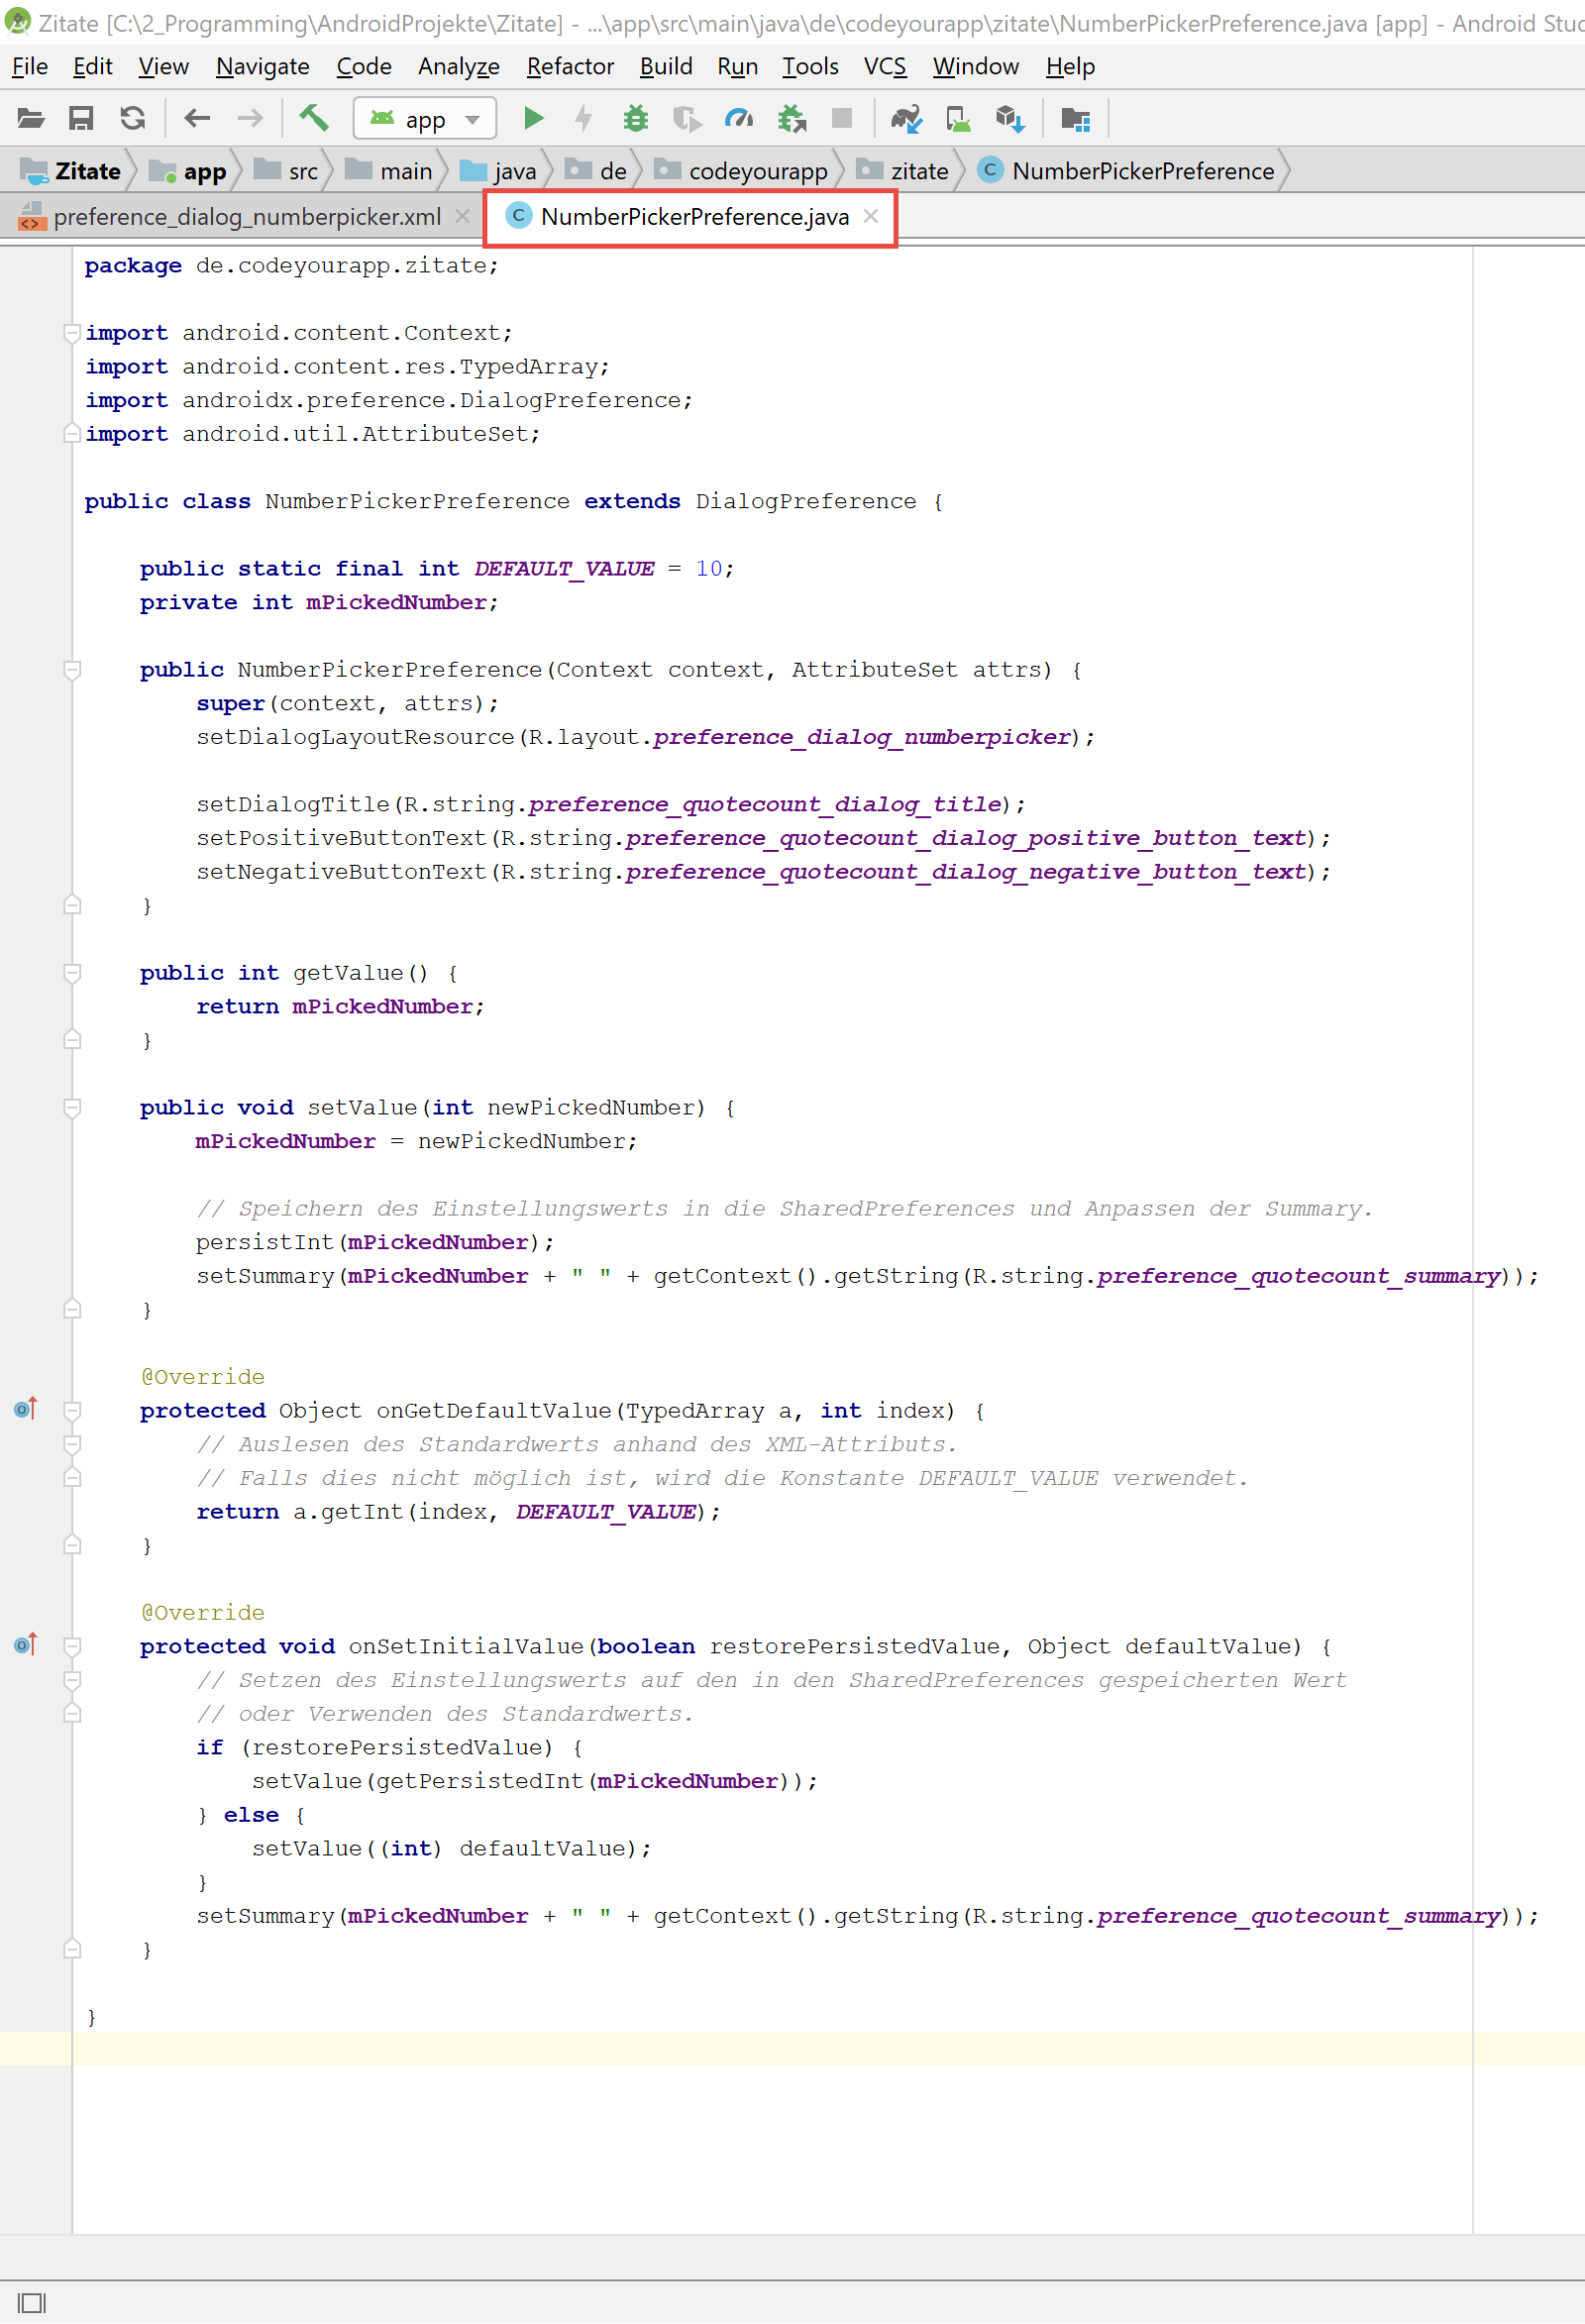Click the 'extends DialogPreference' text
Image resolution: width=1585 pixels, height=2324 pixels.
coord(750,501)
